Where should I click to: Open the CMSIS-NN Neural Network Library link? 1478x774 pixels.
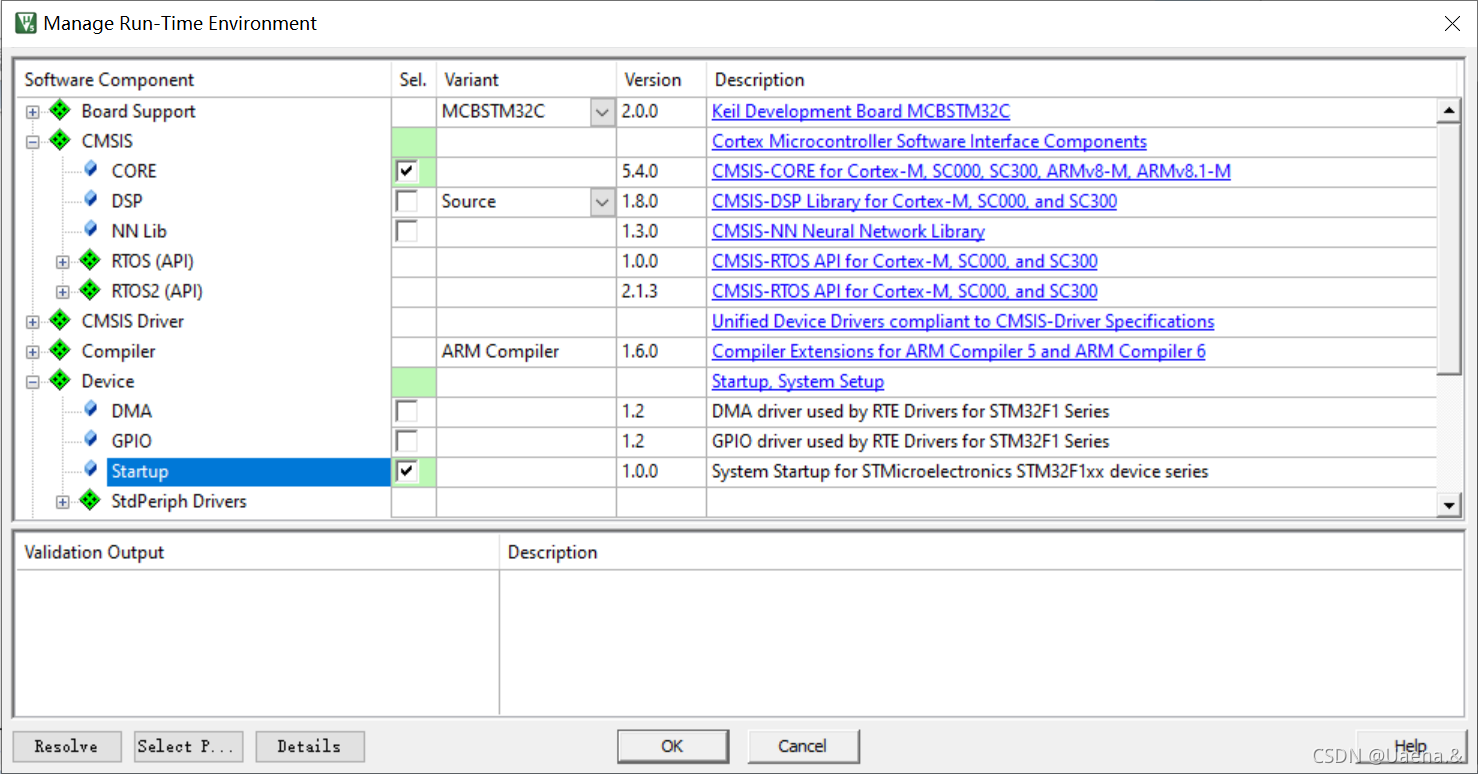click(848, 231)
